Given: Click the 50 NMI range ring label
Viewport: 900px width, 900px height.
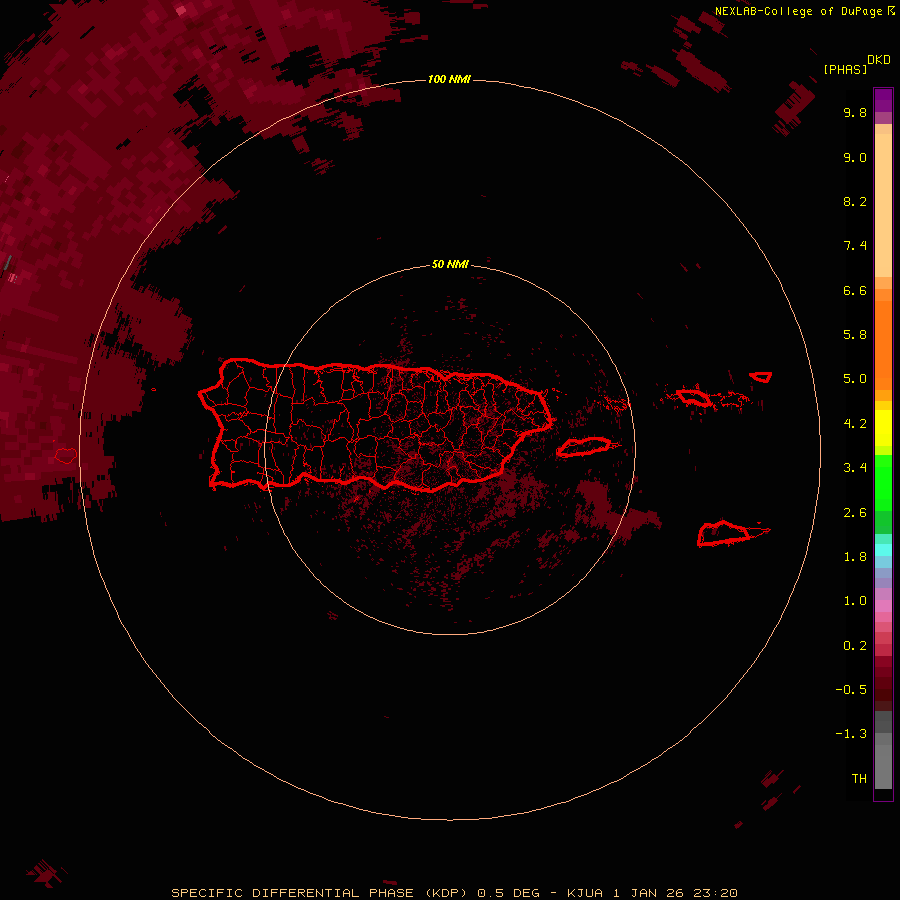Looking at the screenshot, I should pos(450,264).
